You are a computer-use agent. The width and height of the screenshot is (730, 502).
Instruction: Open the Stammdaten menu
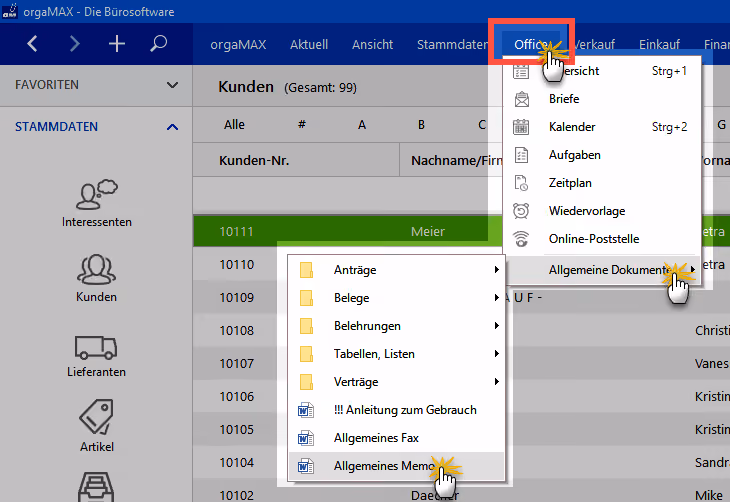click(x=452, y=45)
